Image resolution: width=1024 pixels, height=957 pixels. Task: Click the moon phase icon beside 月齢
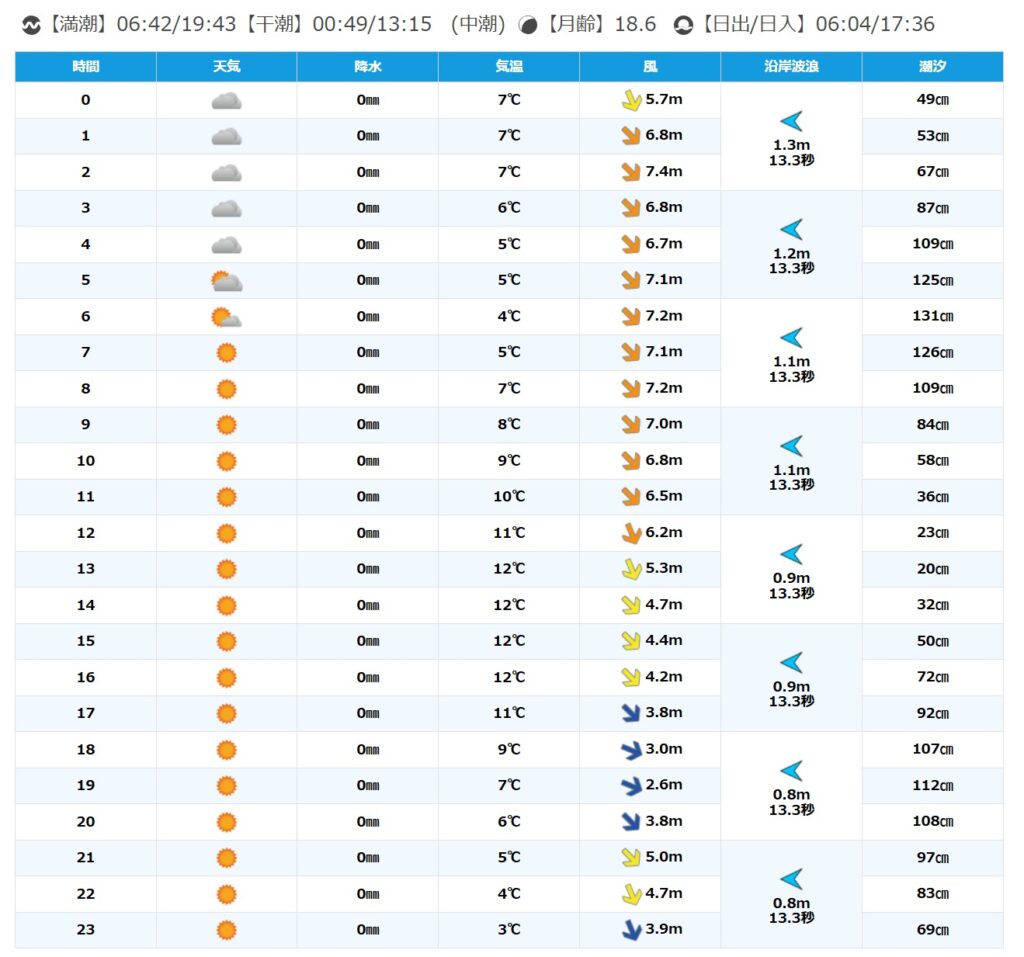coord(530,25)
